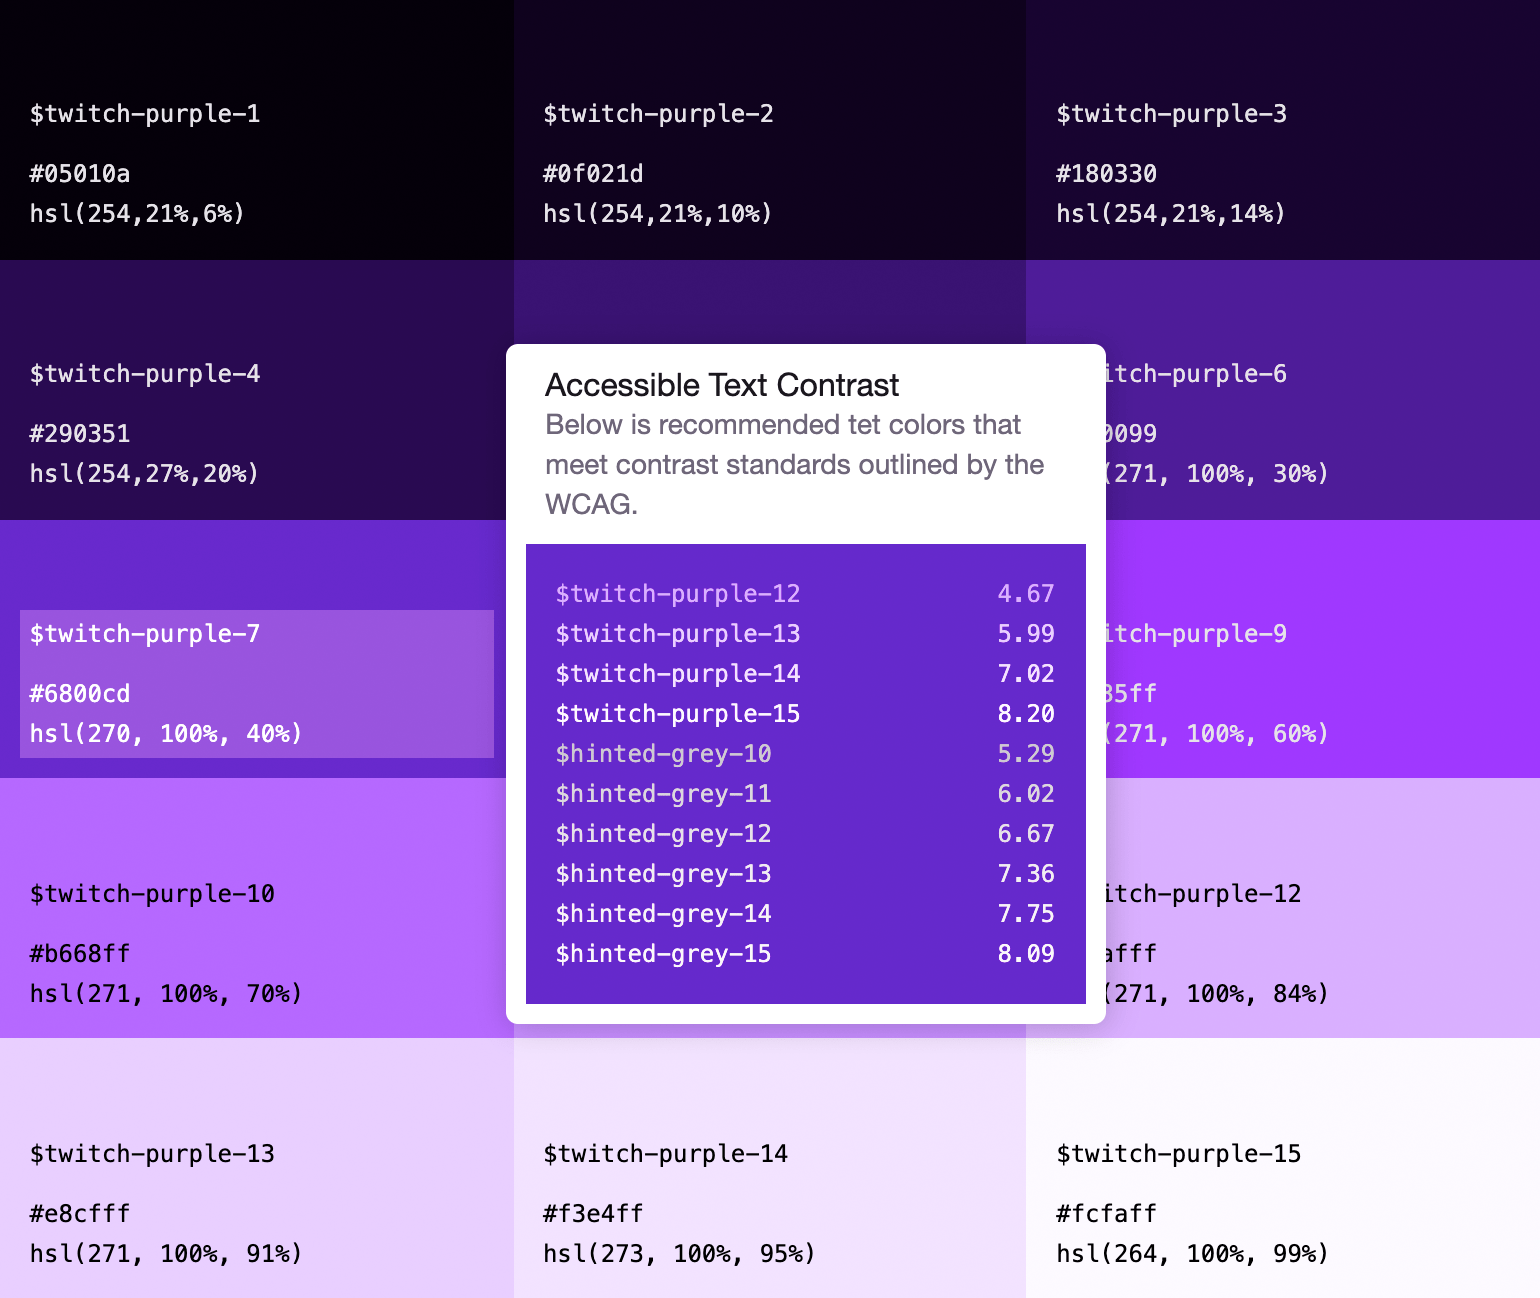1540x1298 pixels.
Task: Click contrast ratio 6.02
Action: (1026, 794)
